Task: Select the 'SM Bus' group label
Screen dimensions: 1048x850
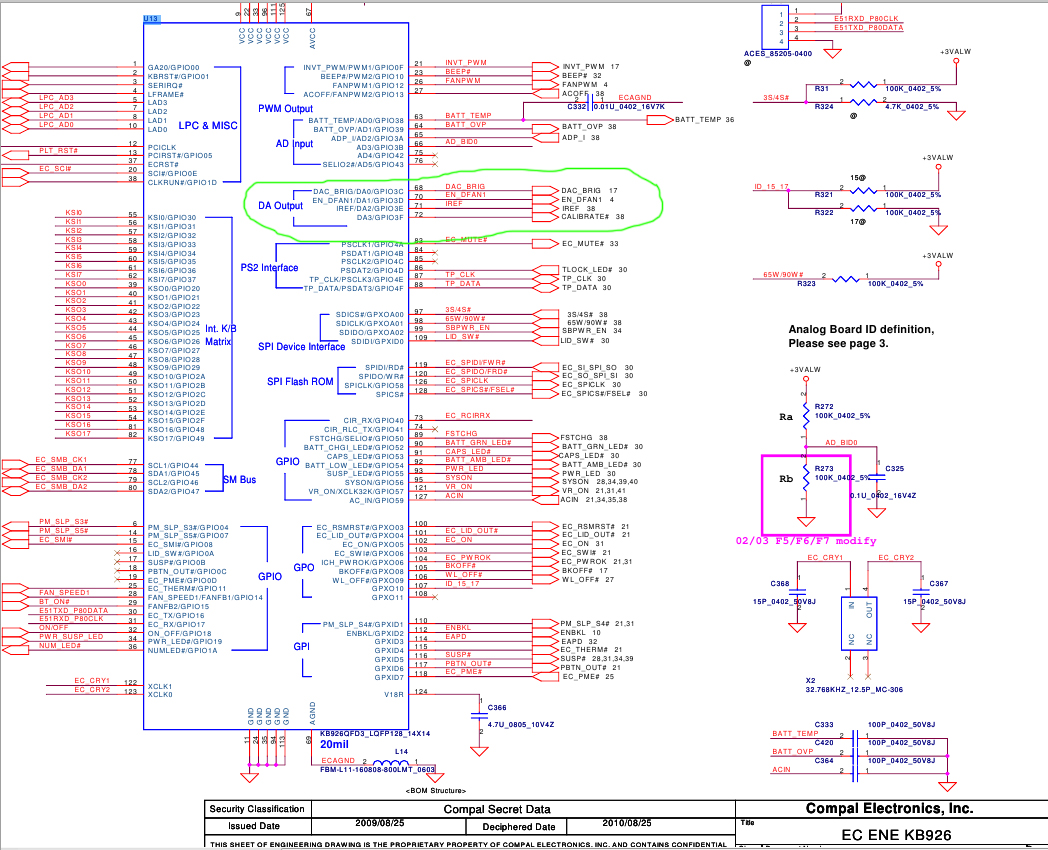Action: 239,480
